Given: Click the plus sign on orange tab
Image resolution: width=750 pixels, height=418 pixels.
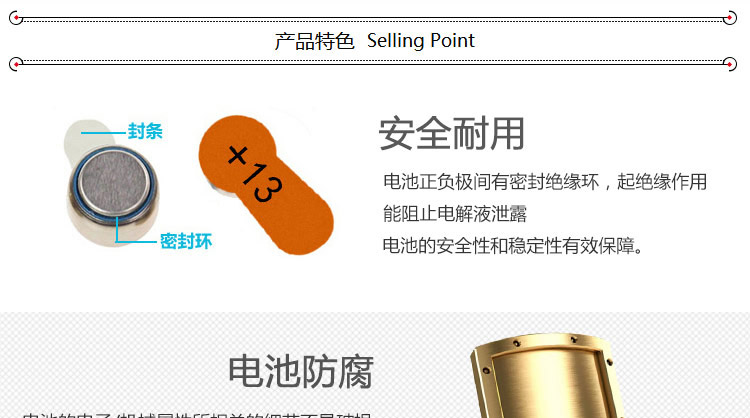Looking at the screenshot, I should click(238, 155).
